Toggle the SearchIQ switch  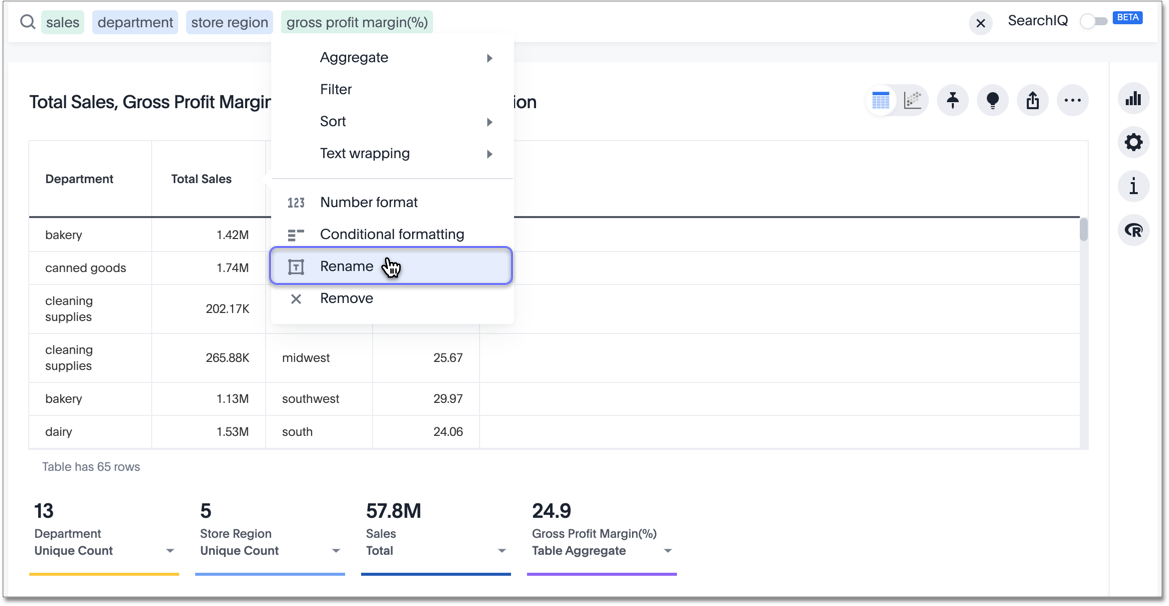click(x=1093, y=21)
